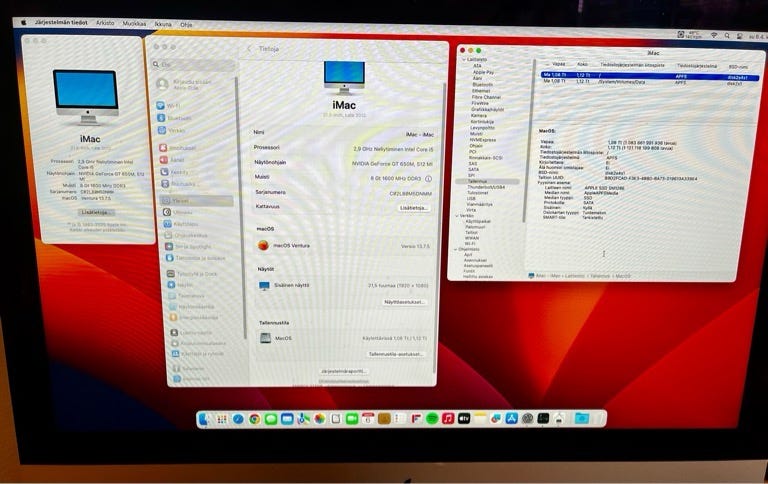Open Spotify in the Dock

[x=432, y=419]
